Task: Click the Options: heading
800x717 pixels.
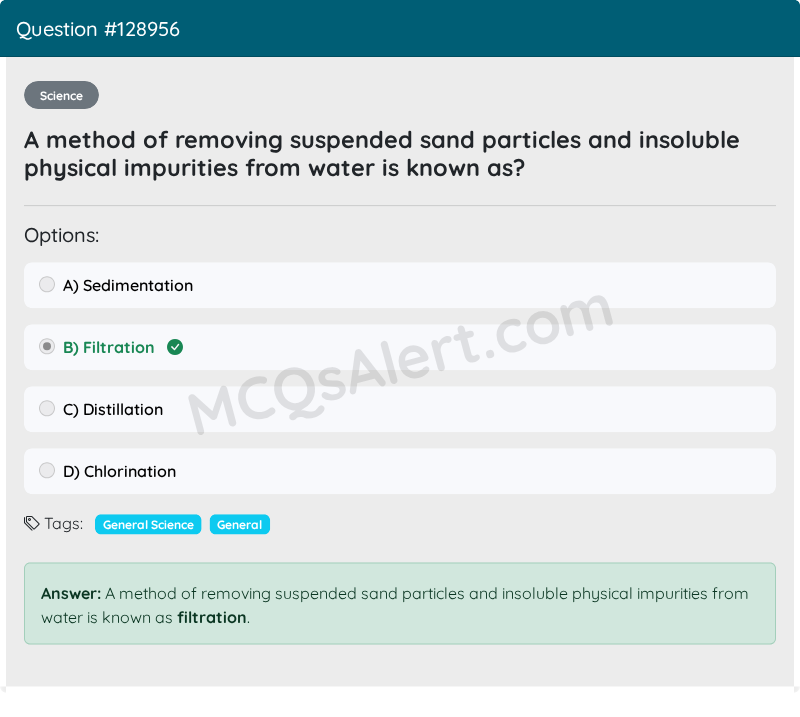Action: (62, 236)
